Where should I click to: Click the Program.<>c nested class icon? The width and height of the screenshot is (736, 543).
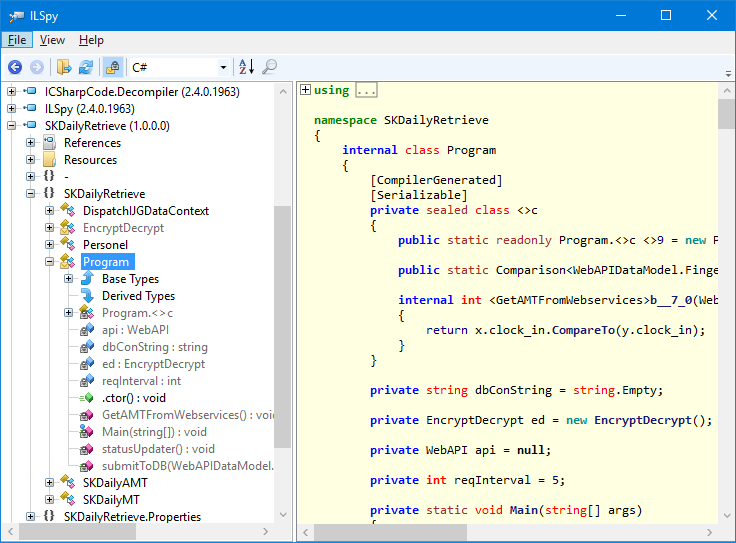pyautogui.click(x=87, y=313)
